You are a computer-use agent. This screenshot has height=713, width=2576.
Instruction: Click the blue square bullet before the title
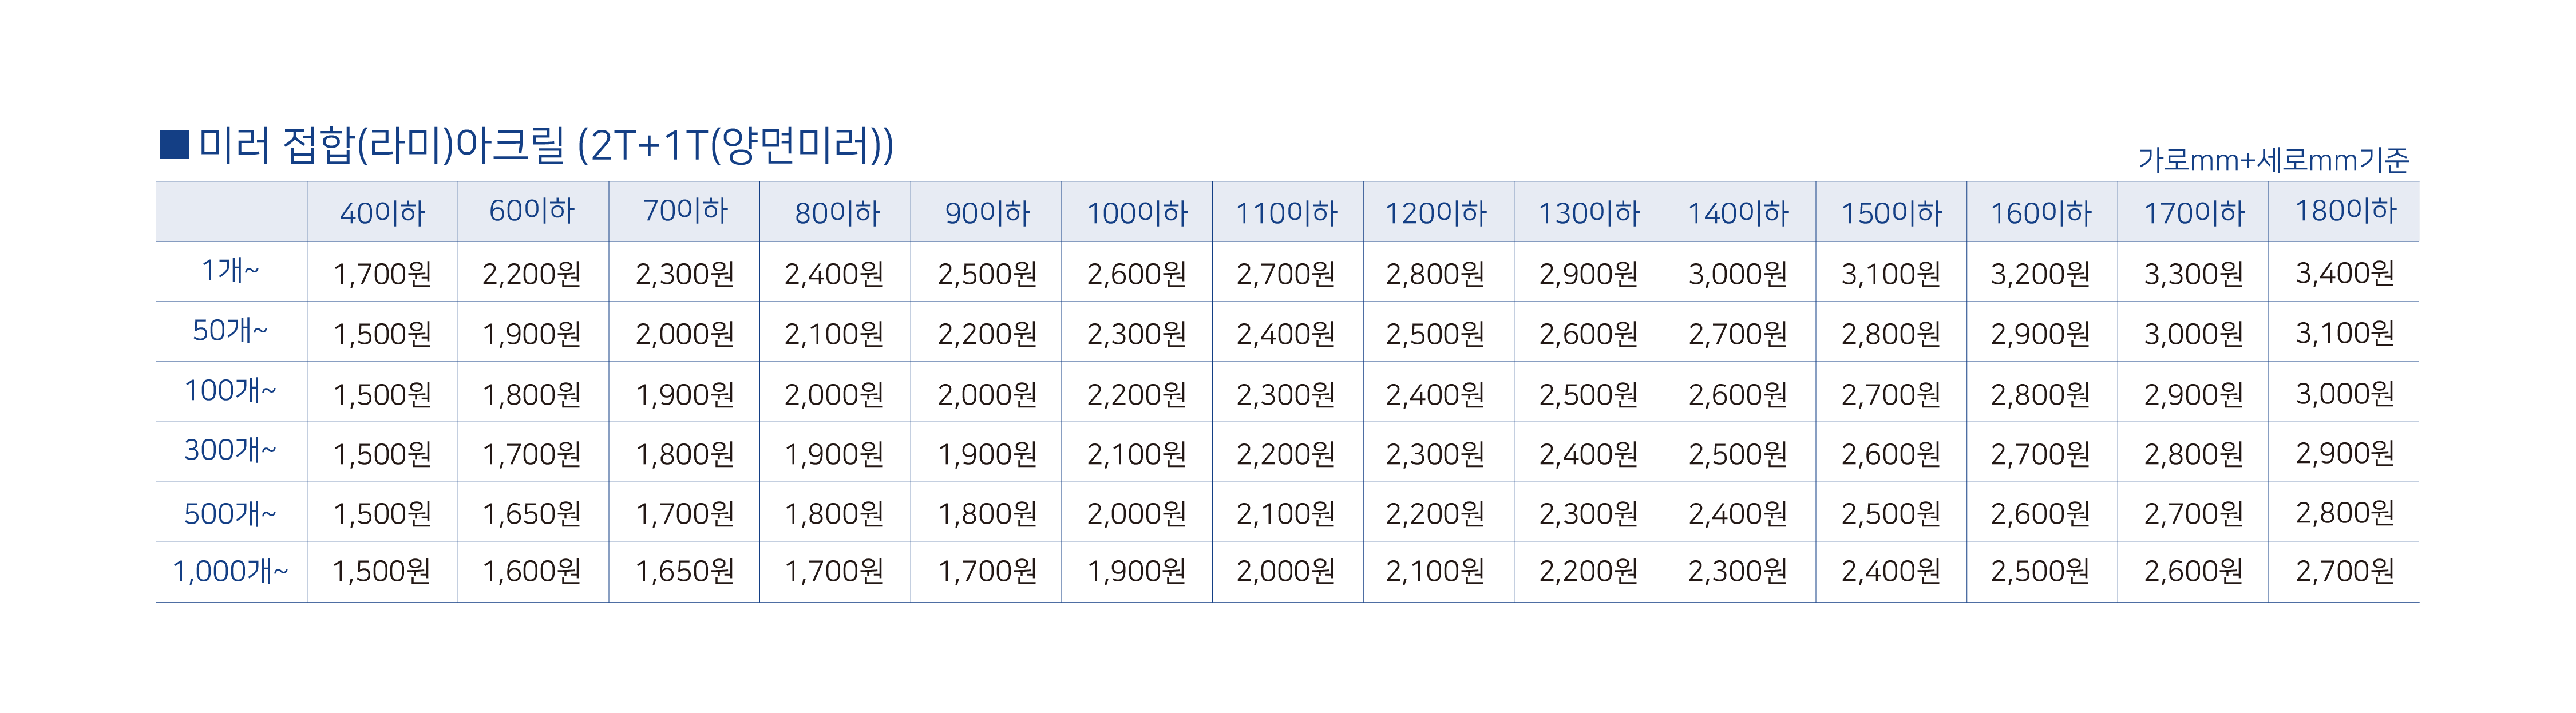[x=174, y=145]
